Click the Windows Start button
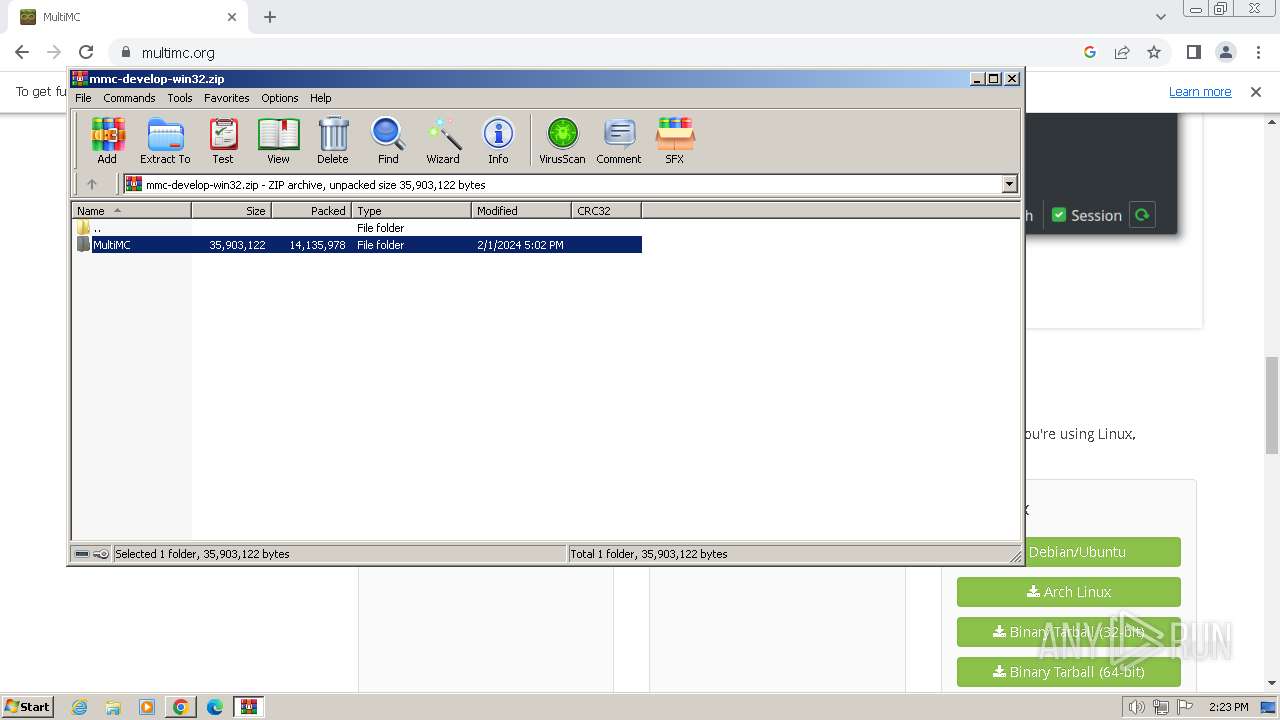This screenshot has width=1280, height=720. tap(28, 707)
